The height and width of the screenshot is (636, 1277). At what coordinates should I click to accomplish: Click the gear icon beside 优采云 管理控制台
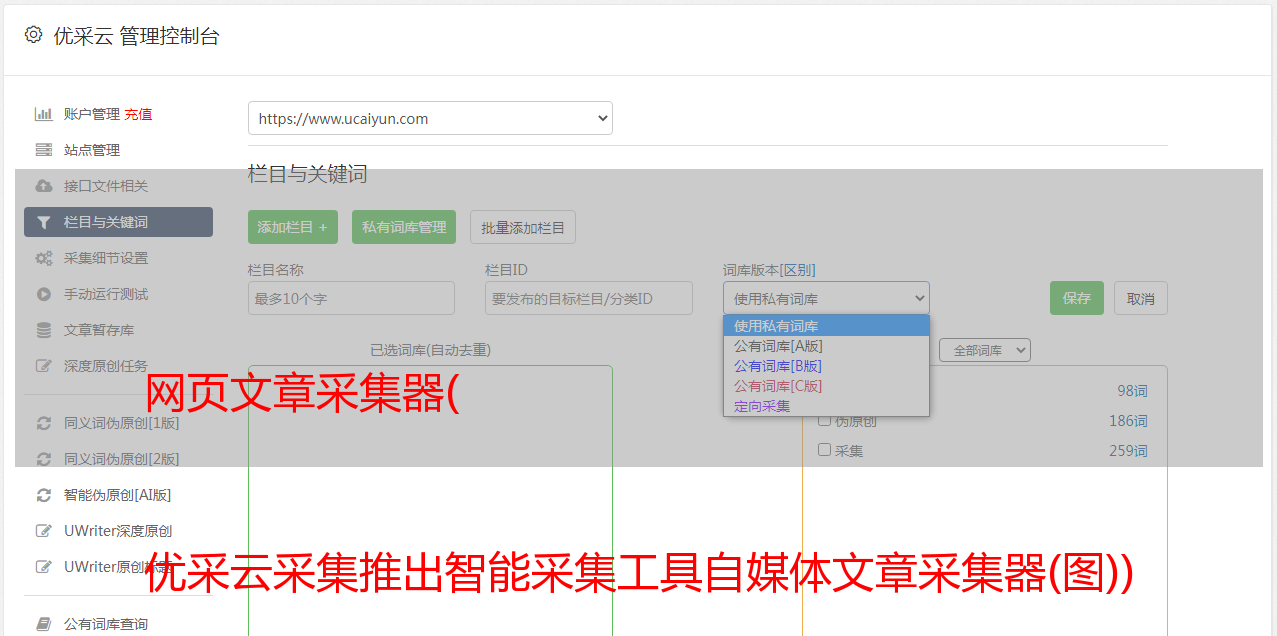pos(33,35)
